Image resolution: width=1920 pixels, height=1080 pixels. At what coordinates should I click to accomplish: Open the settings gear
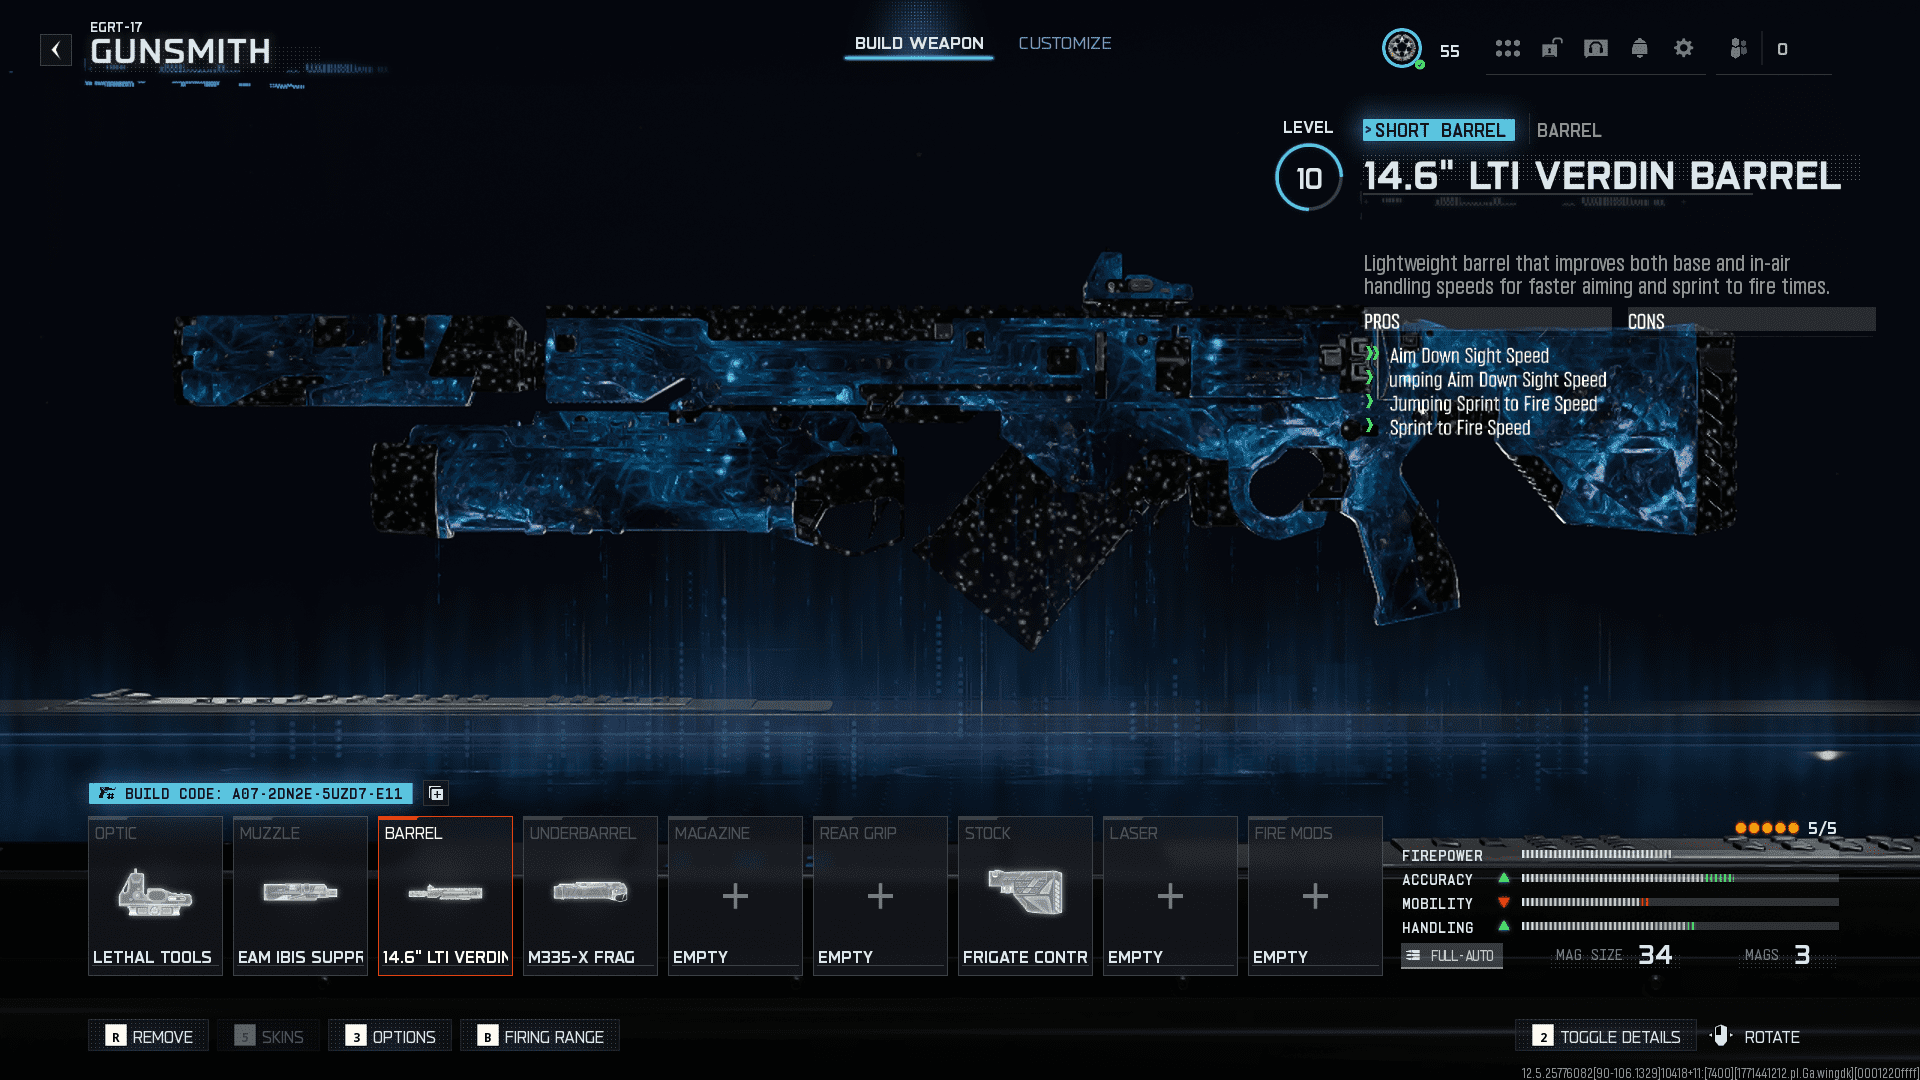click(x=1683, y=48)
